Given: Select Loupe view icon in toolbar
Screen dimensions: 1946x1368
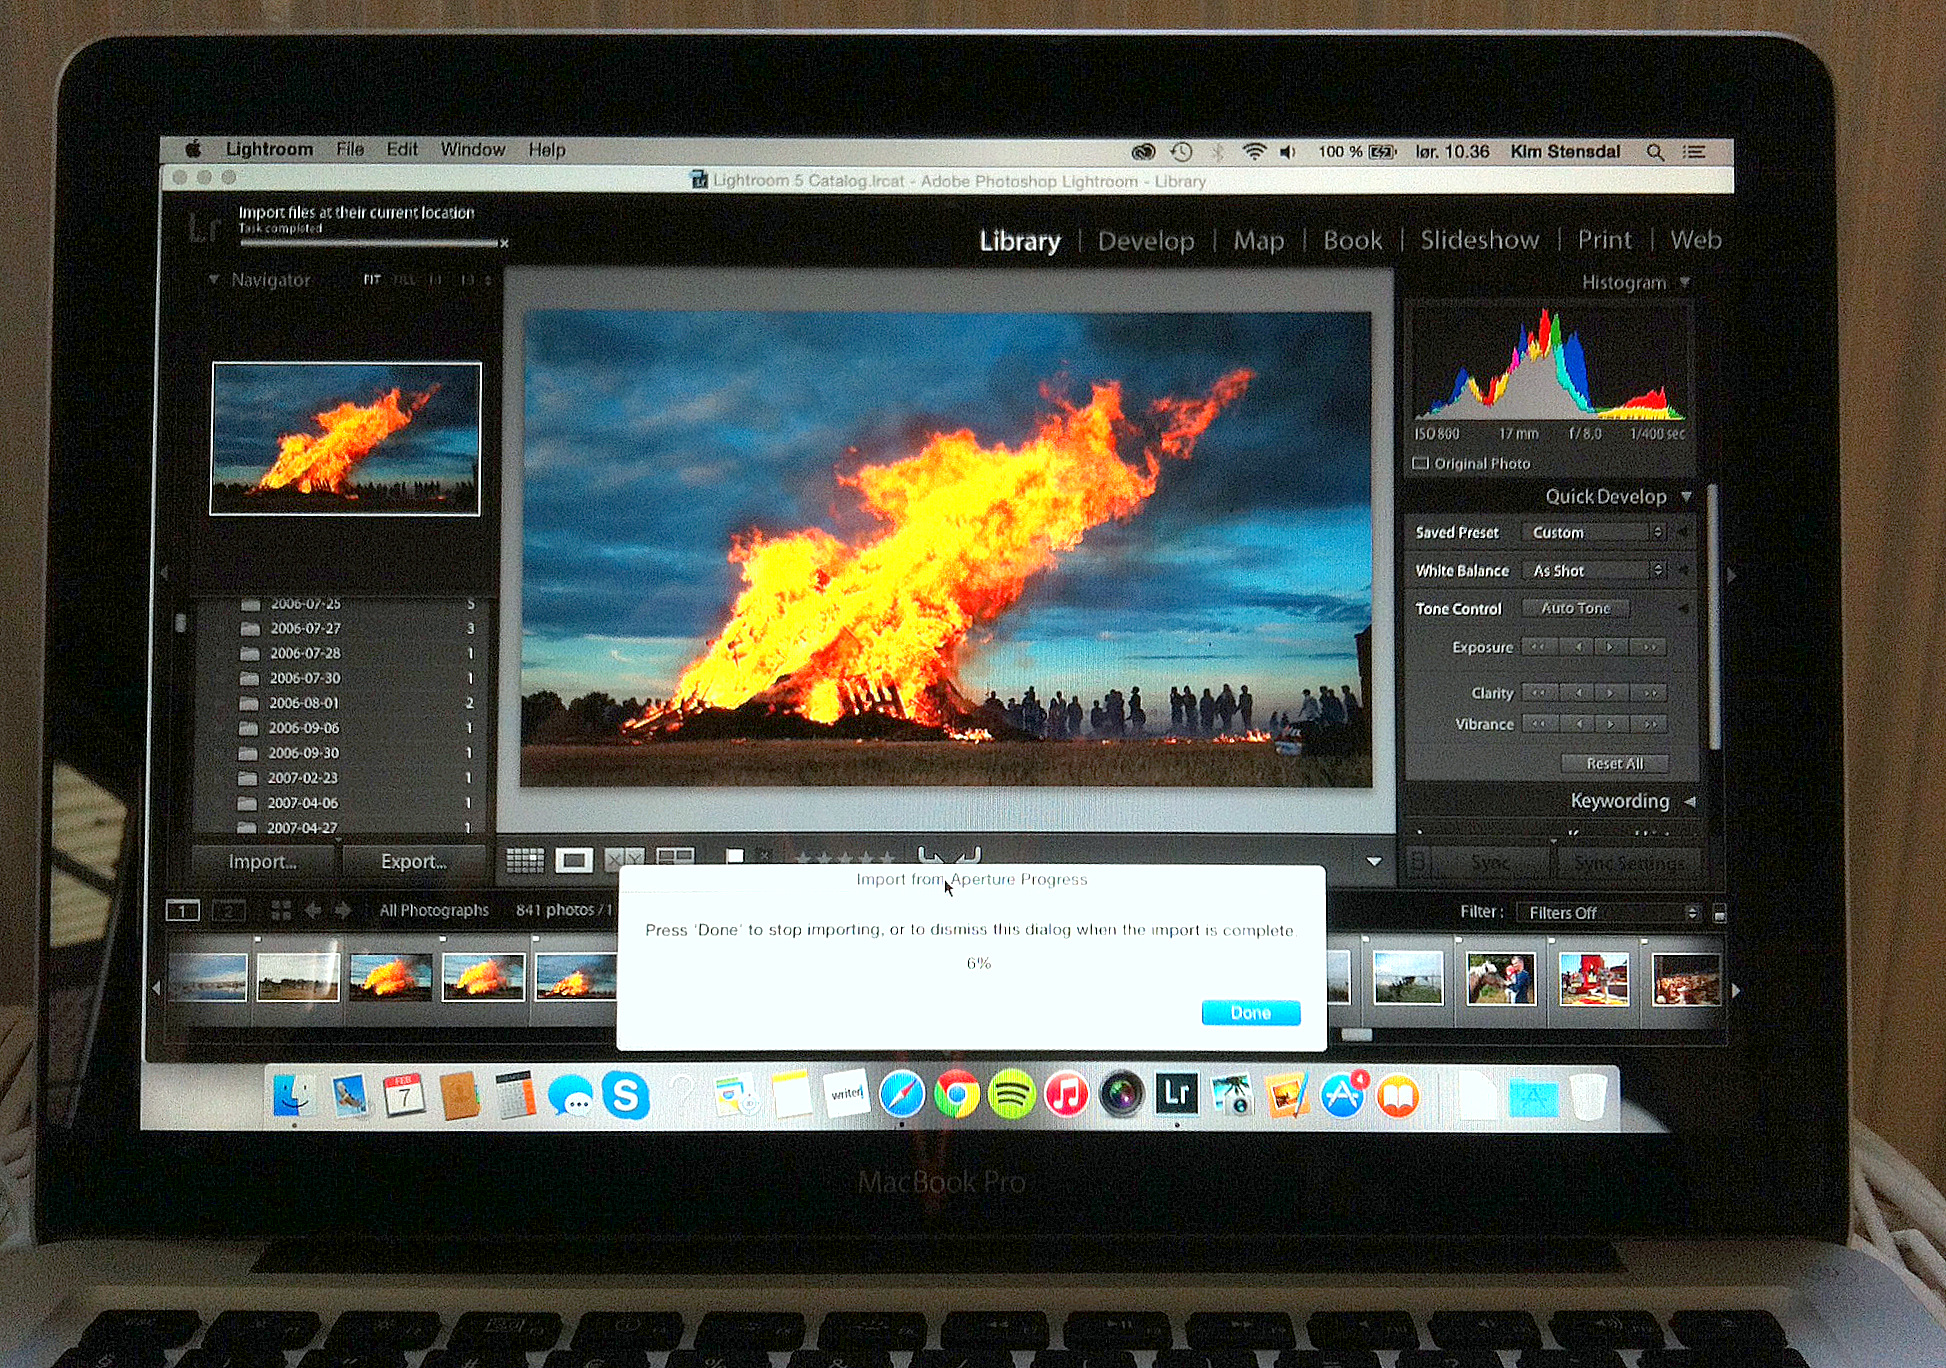Looking at the screenshot, I should pyautogui.click(x=574, y=860).
